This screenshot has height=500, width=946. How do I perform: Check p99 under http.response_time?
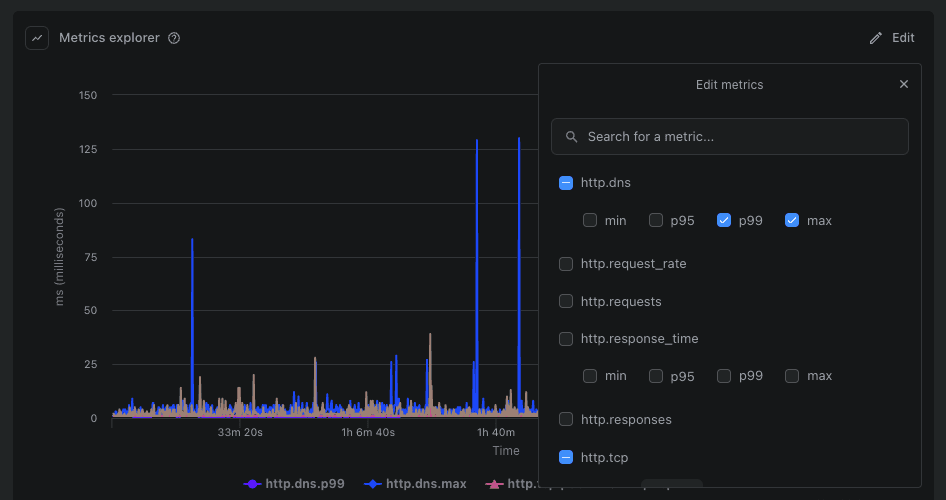click(724, 376)
